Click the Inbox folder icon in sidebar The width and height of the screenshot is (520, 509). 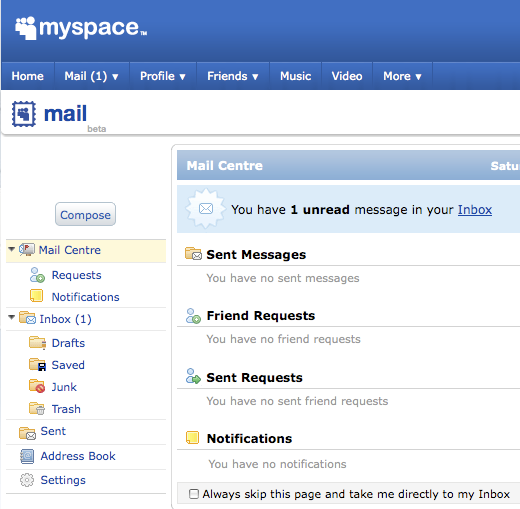(27, 318)
